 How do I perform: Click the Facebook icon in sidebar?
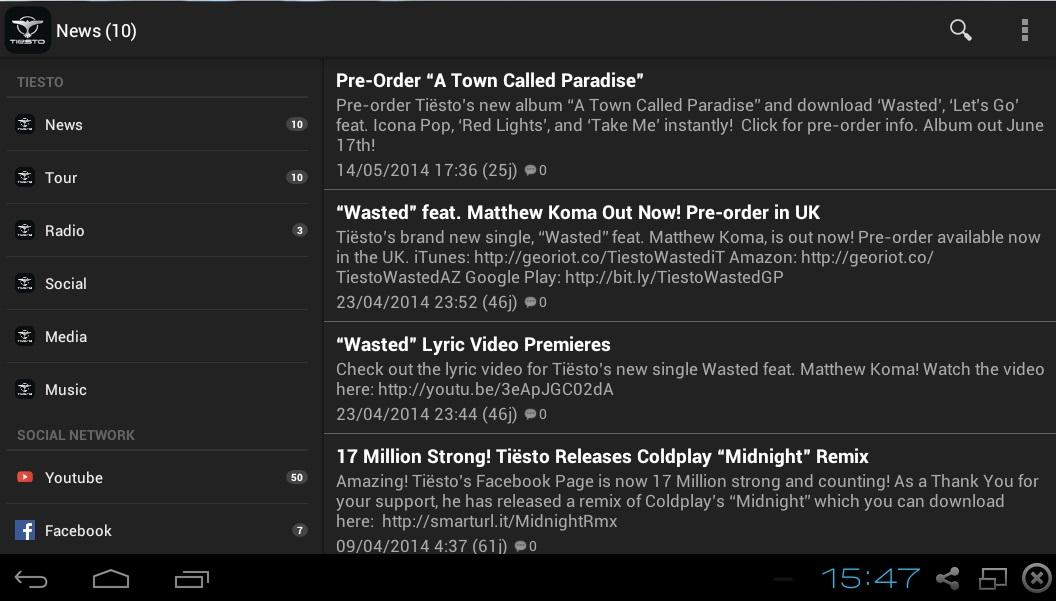pos(25,530)
